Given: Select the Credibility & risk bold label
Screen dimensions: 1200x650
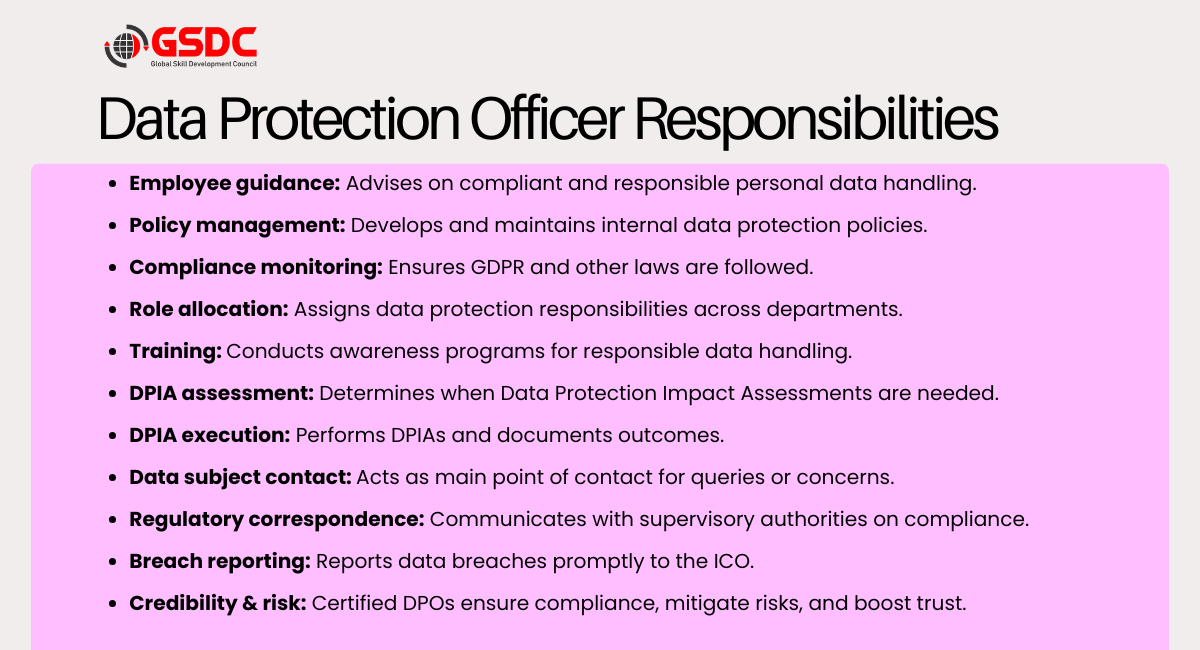Looking at the screenshot, I should 218,603.
